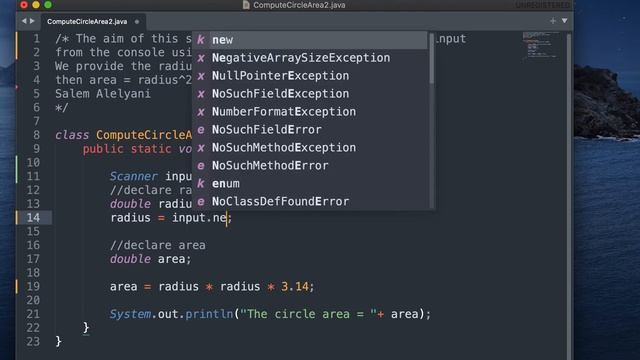Click line number 19 in the gutter
Image resolution: width=640 pixels, height=360 pixels.
[x=33, y=287]
